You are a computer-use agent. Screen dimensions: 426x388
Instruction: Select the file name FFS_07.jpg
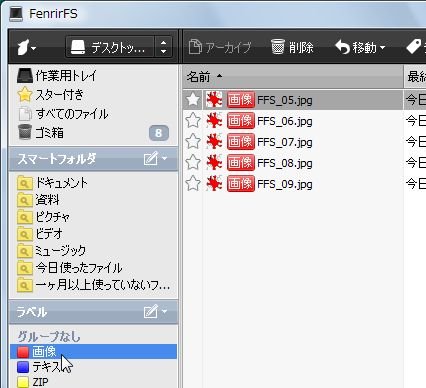coord(285,142)
